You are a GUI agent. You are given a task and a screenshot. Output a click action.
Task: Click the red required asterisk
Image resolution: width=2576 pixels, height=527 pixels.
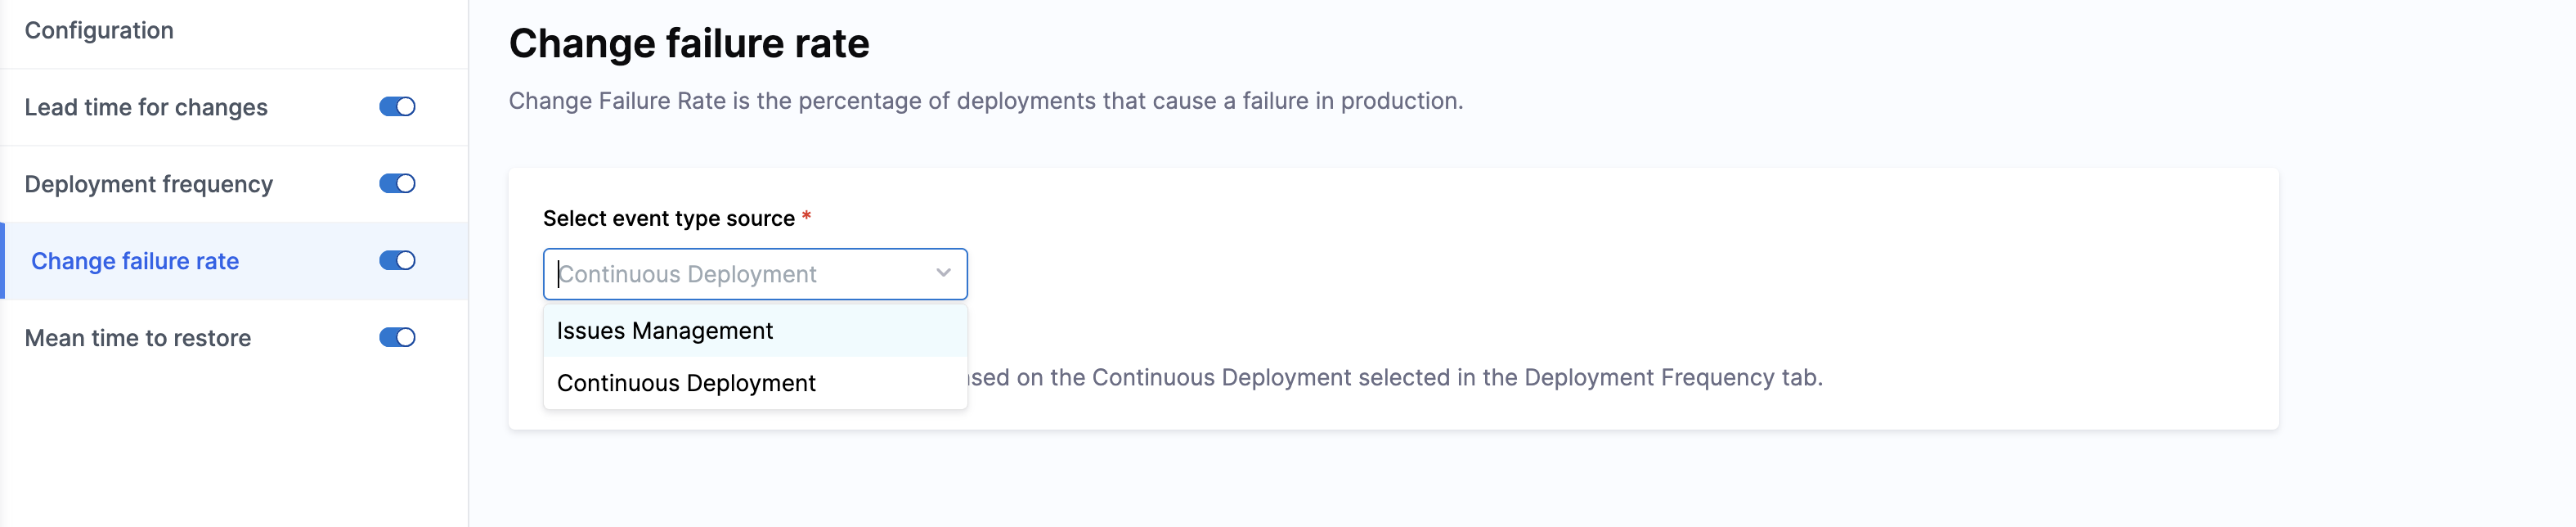[x=806, y=217]
